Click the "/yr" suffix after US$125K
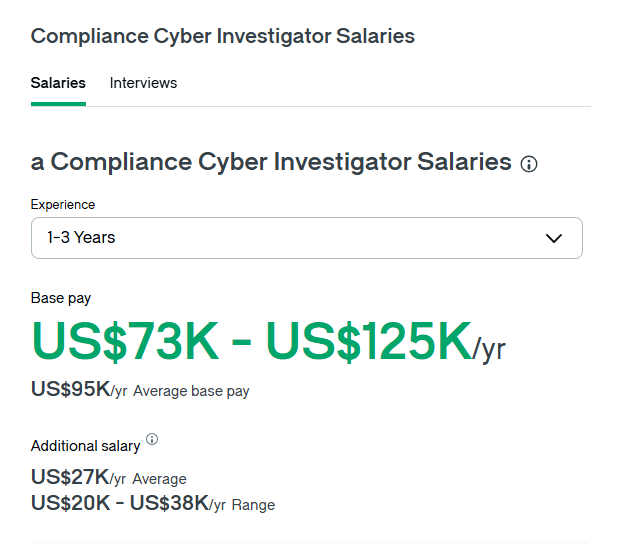Screen dimensions: 617x544 point(489,349)
